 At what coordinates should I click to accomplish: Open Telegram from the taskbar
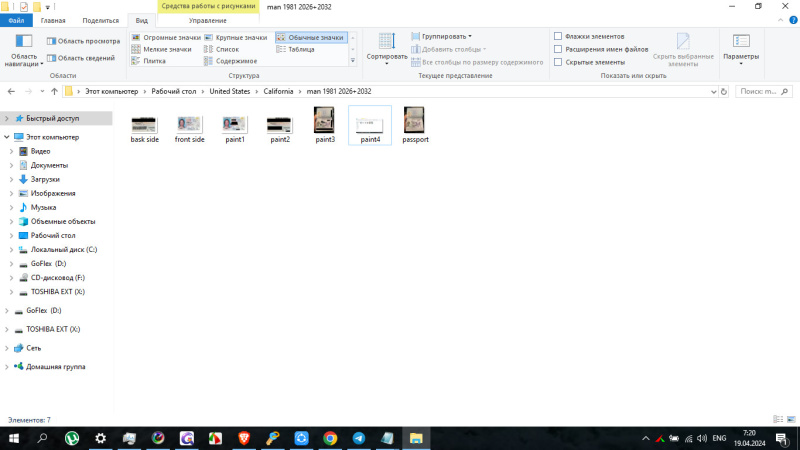pyautogui.click(x=358, y=438)
